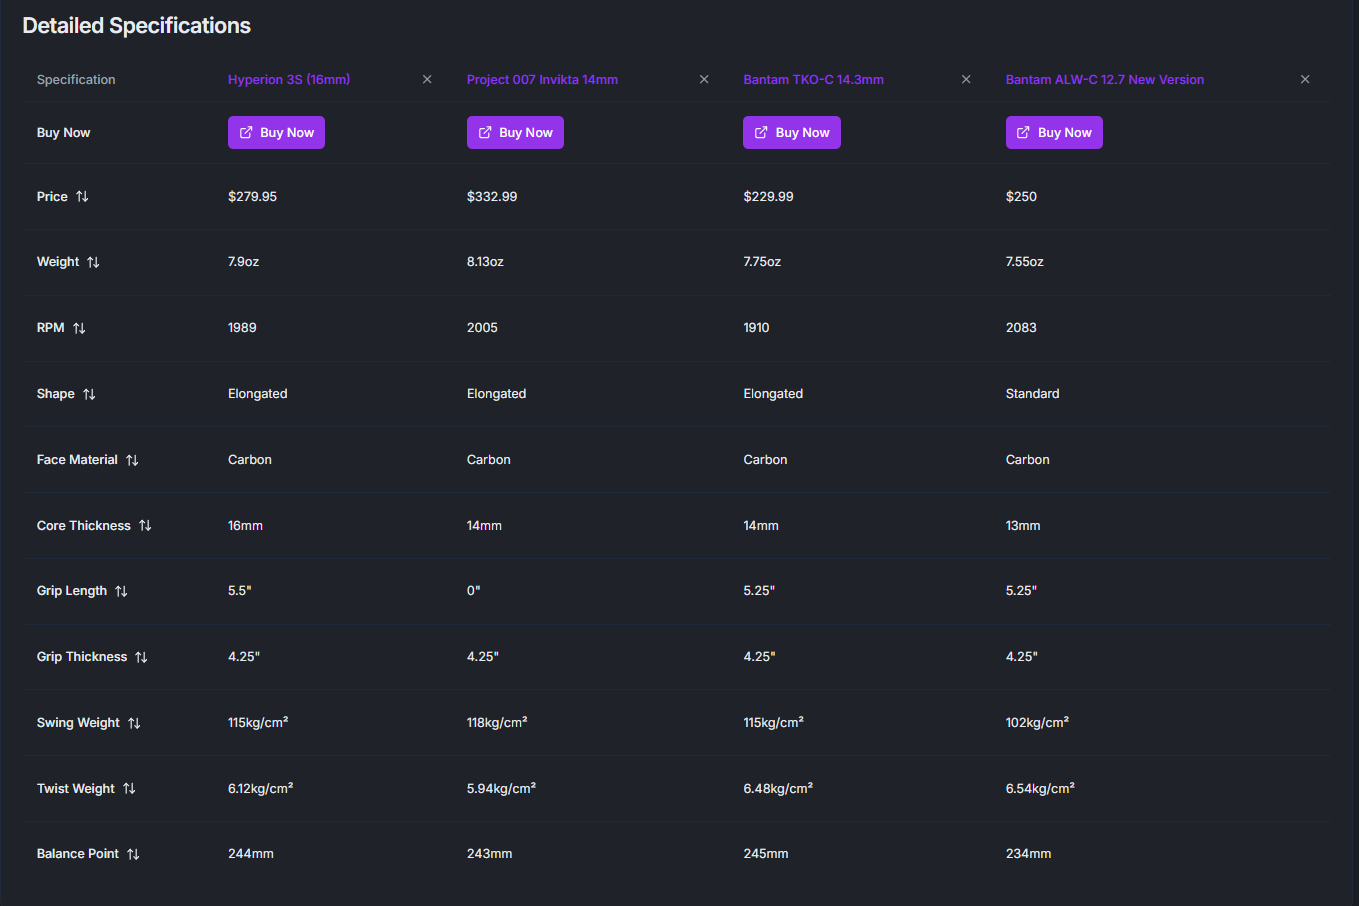
Task: Remove Project 007 Invikta from comparison
Action: point(704,79)
